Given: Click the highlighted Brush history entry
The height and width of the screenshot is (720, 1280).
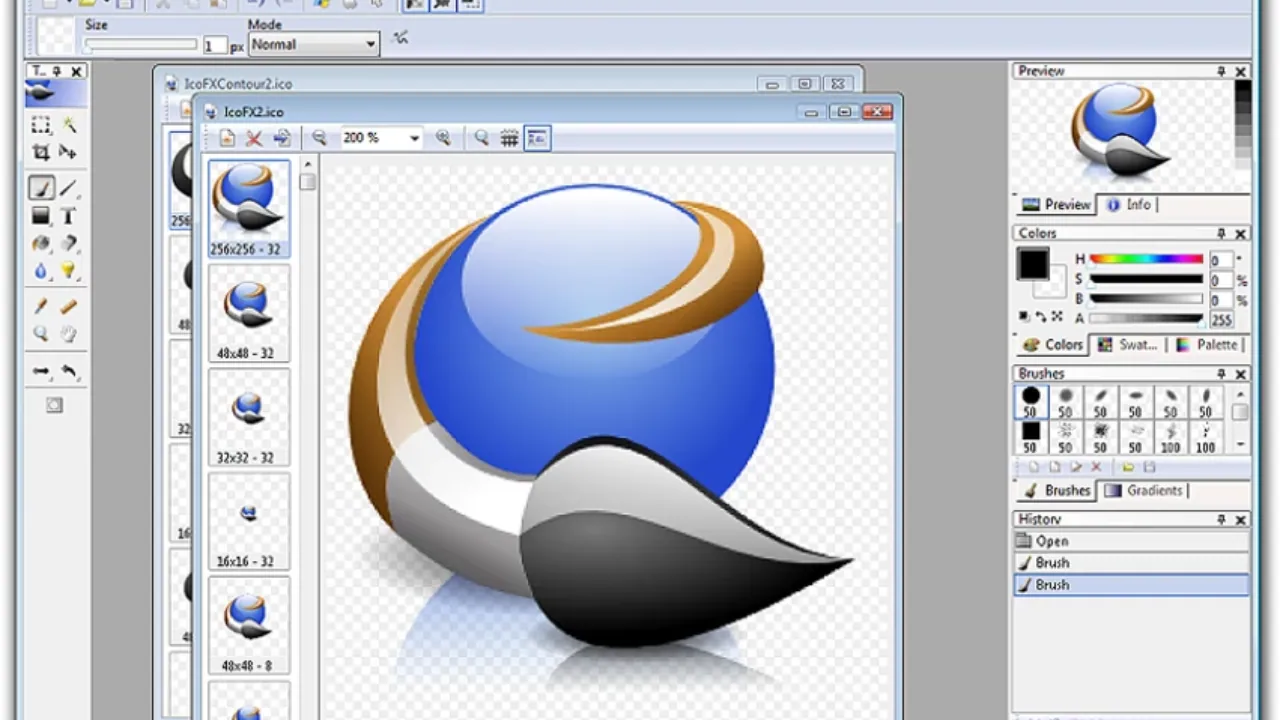Looking at the screenshot, I should pyautogui.click(x=1131, y=585).
